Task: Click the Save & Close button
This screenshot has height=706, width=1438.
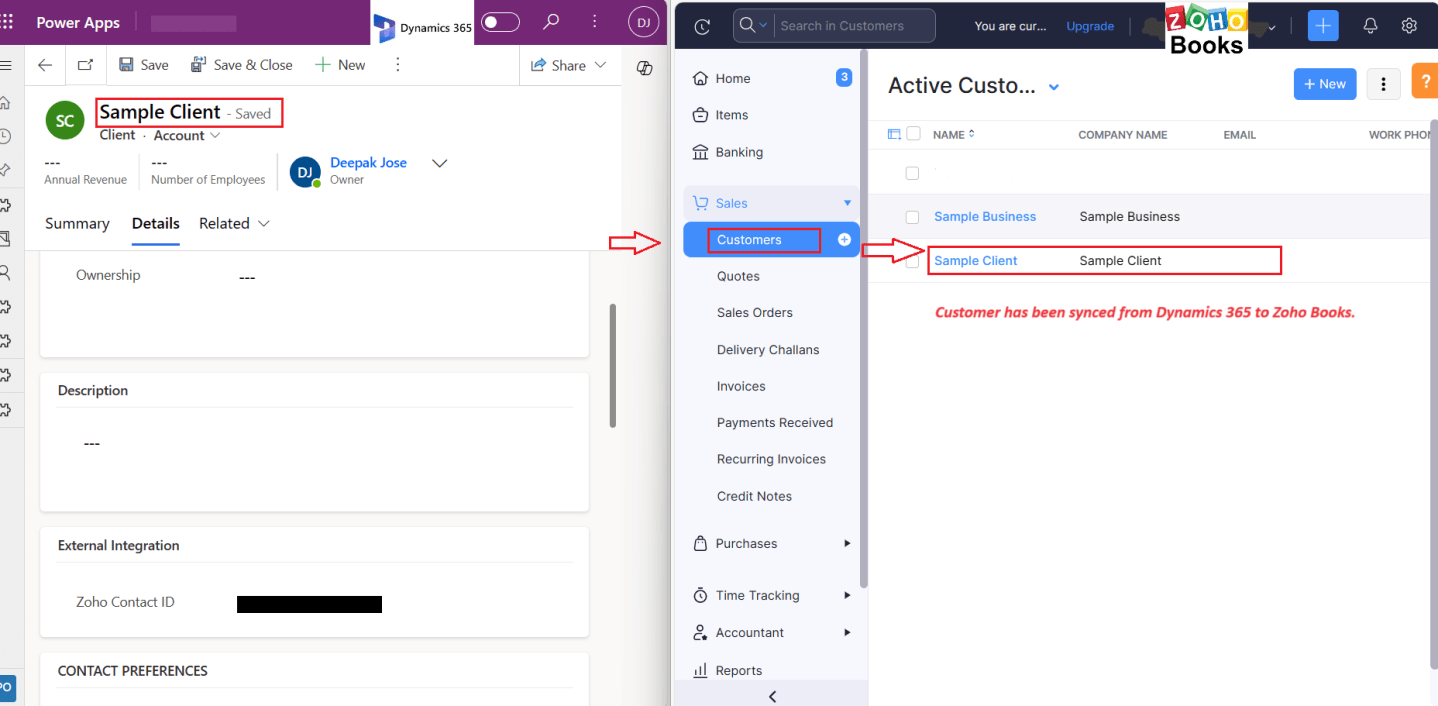Action: tap(242, 65)
